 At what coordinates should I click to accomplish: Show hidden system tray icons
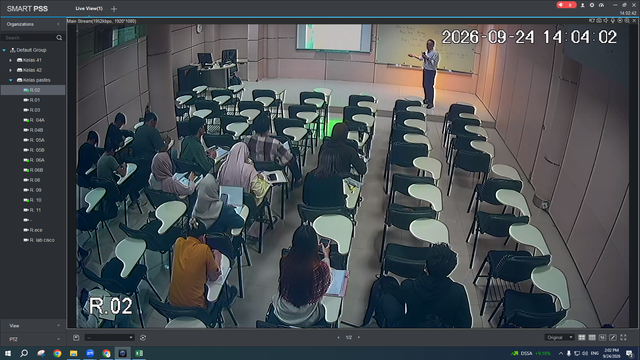pos(561,353)
